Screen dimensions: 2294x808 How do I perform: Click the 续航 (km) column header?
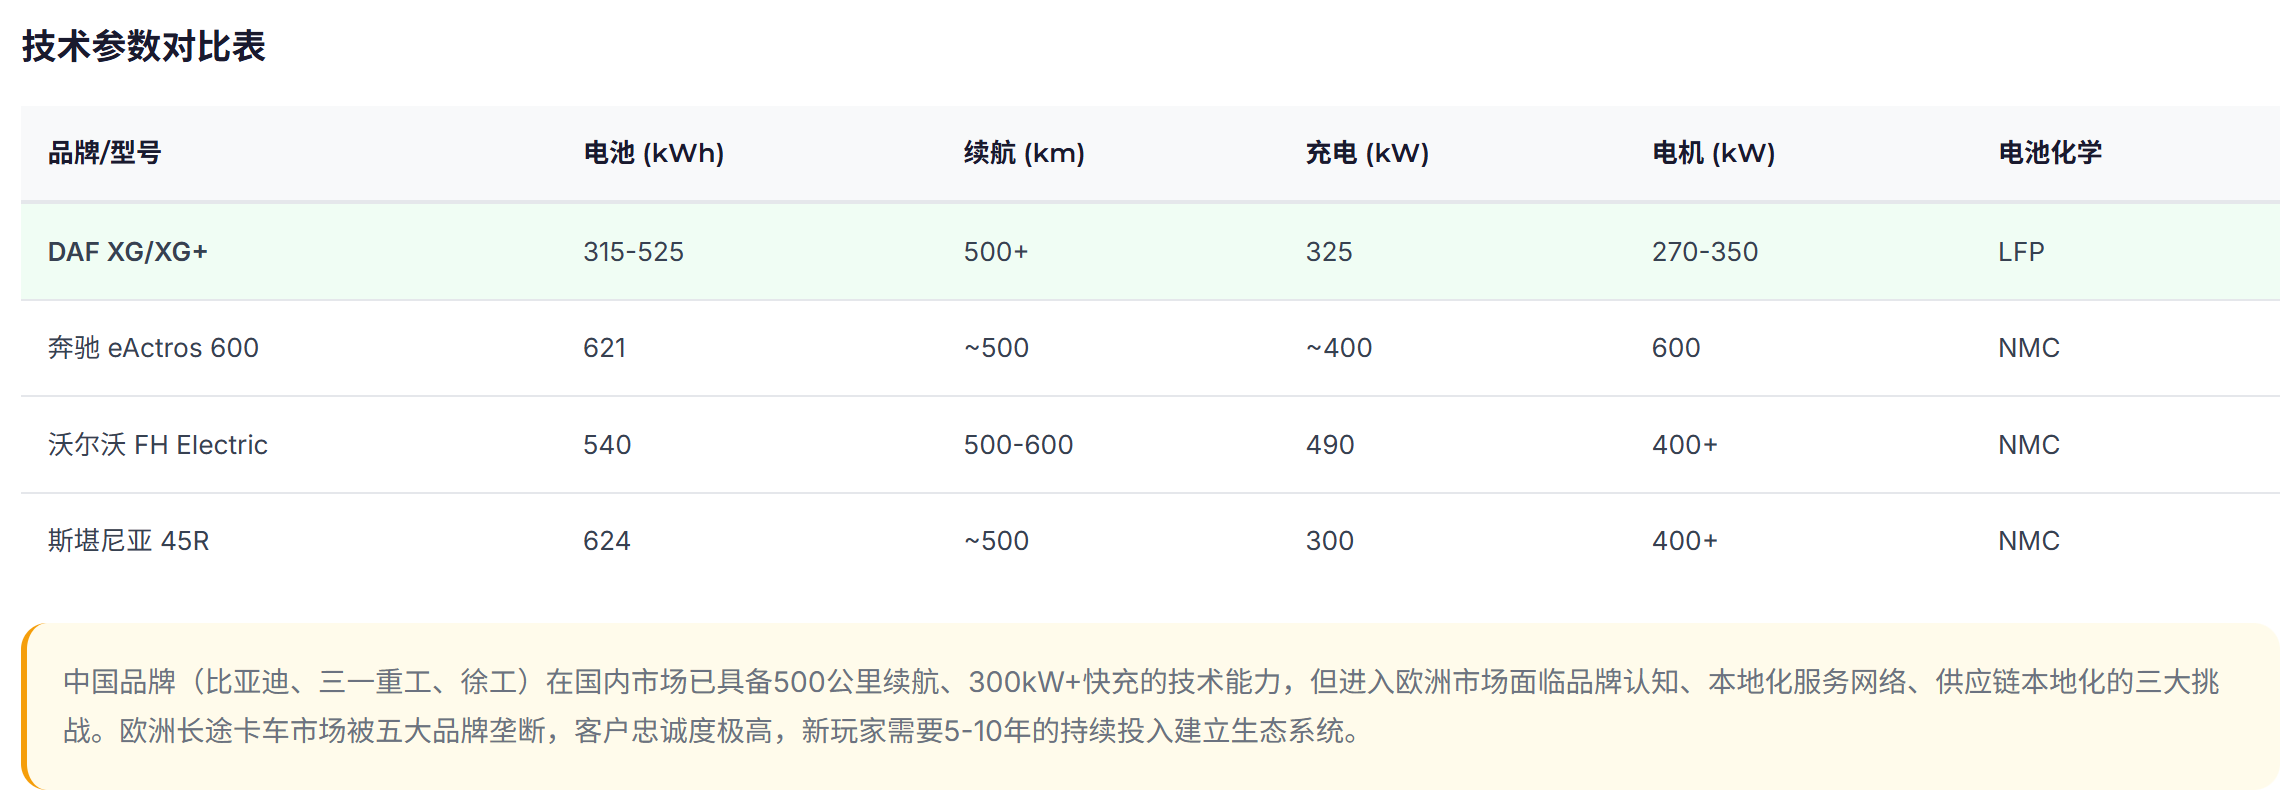pyautogui.click(x=1023, y=153)
